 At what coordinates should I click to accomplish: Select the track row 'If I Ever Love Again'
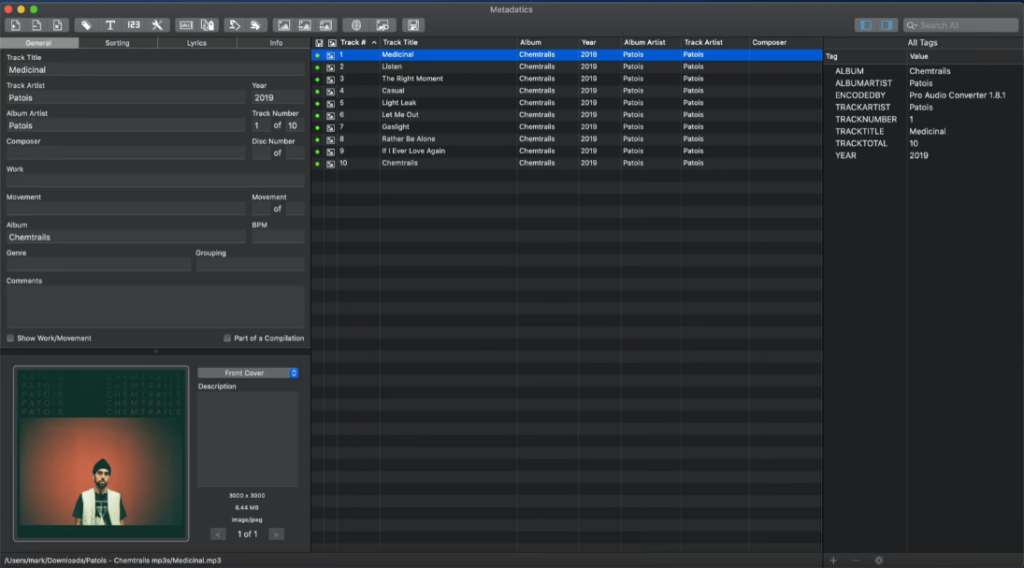(x=567, y=151)
